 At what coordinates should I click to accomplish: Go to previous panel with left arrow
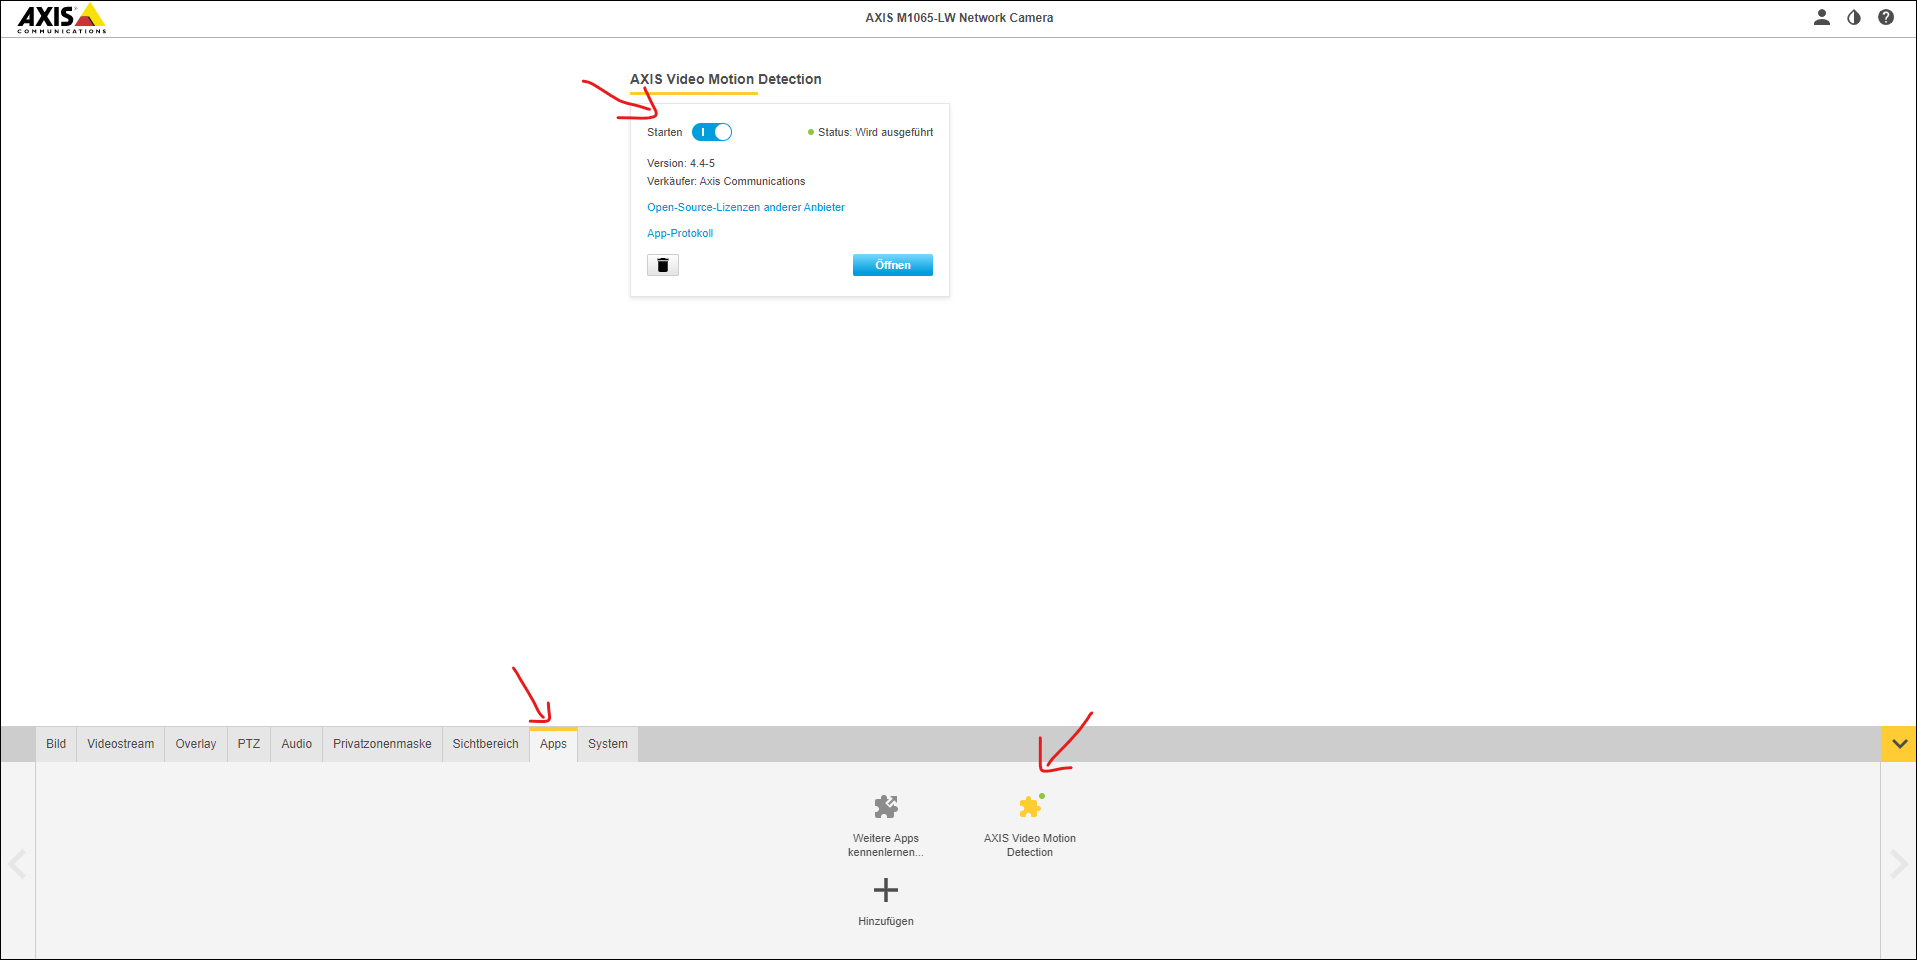(x=17, y=863)
